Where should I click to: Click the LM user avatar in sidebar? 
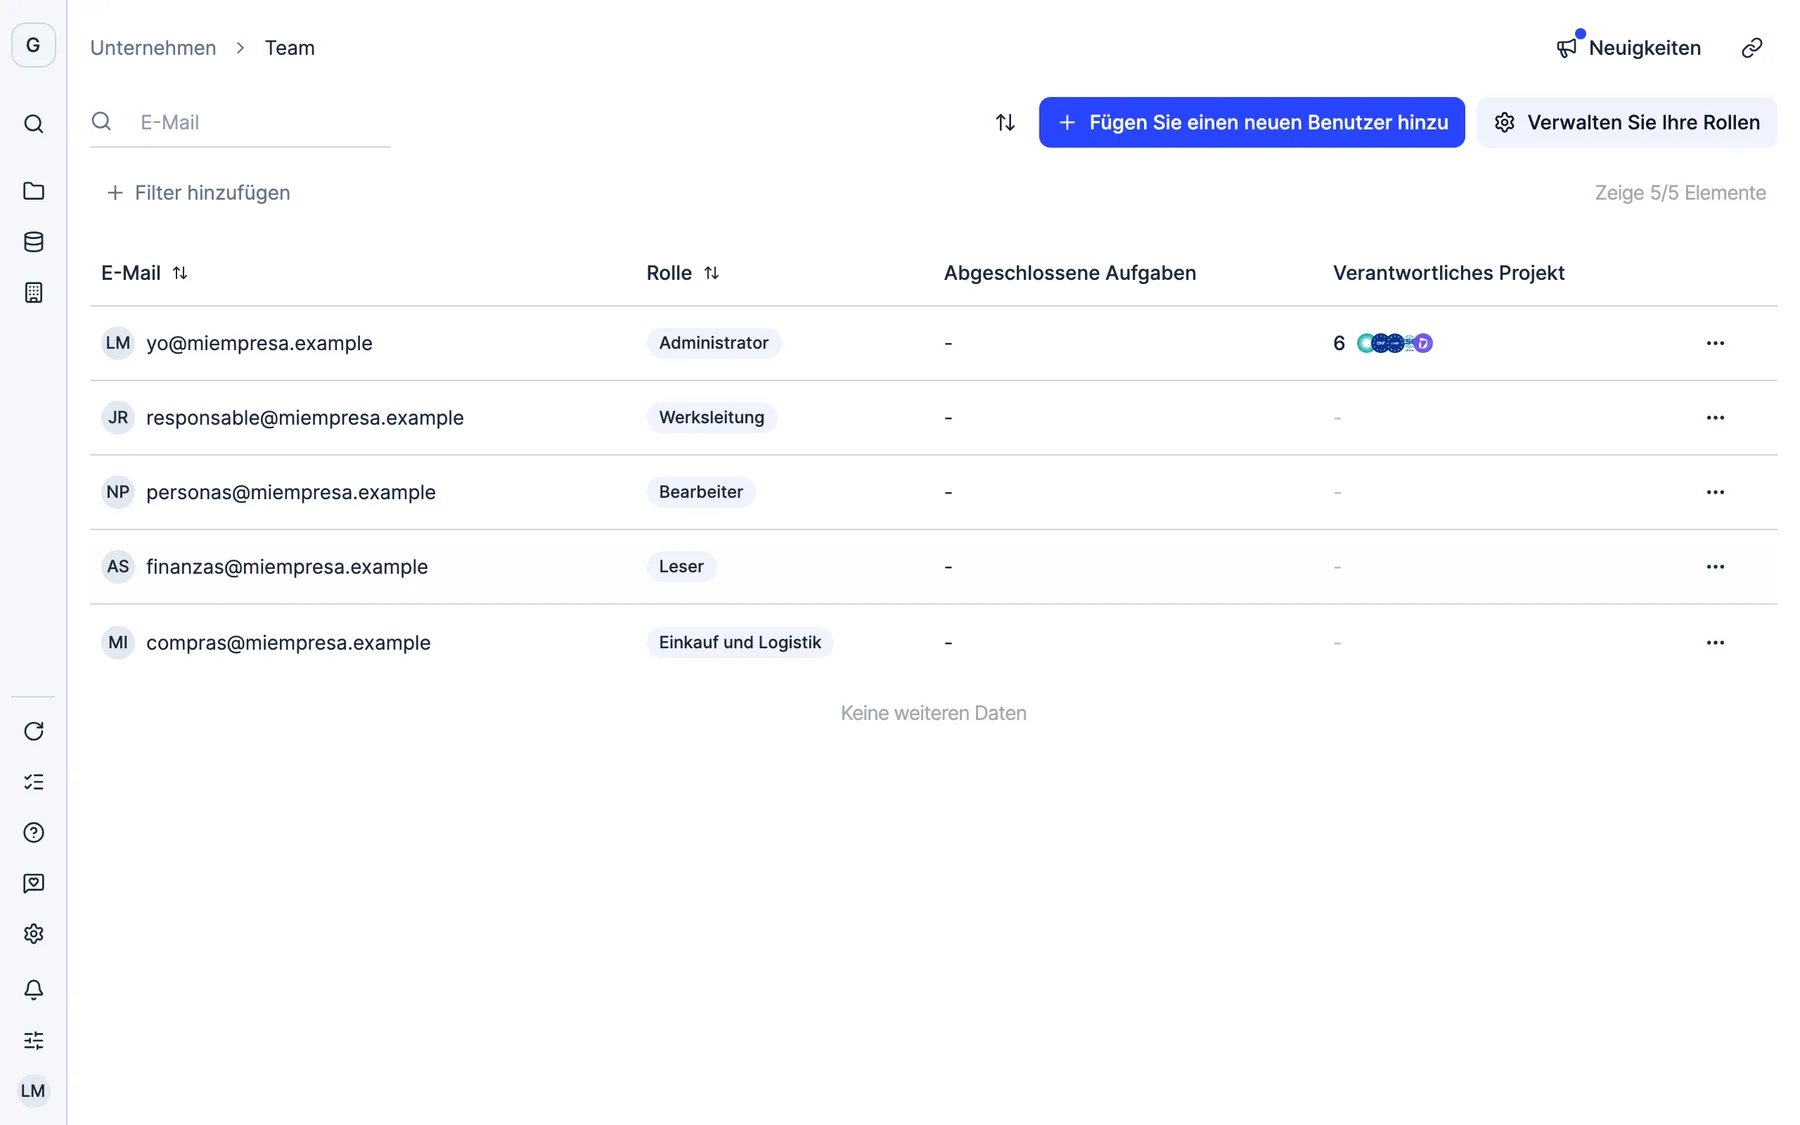click(33, 1091)
